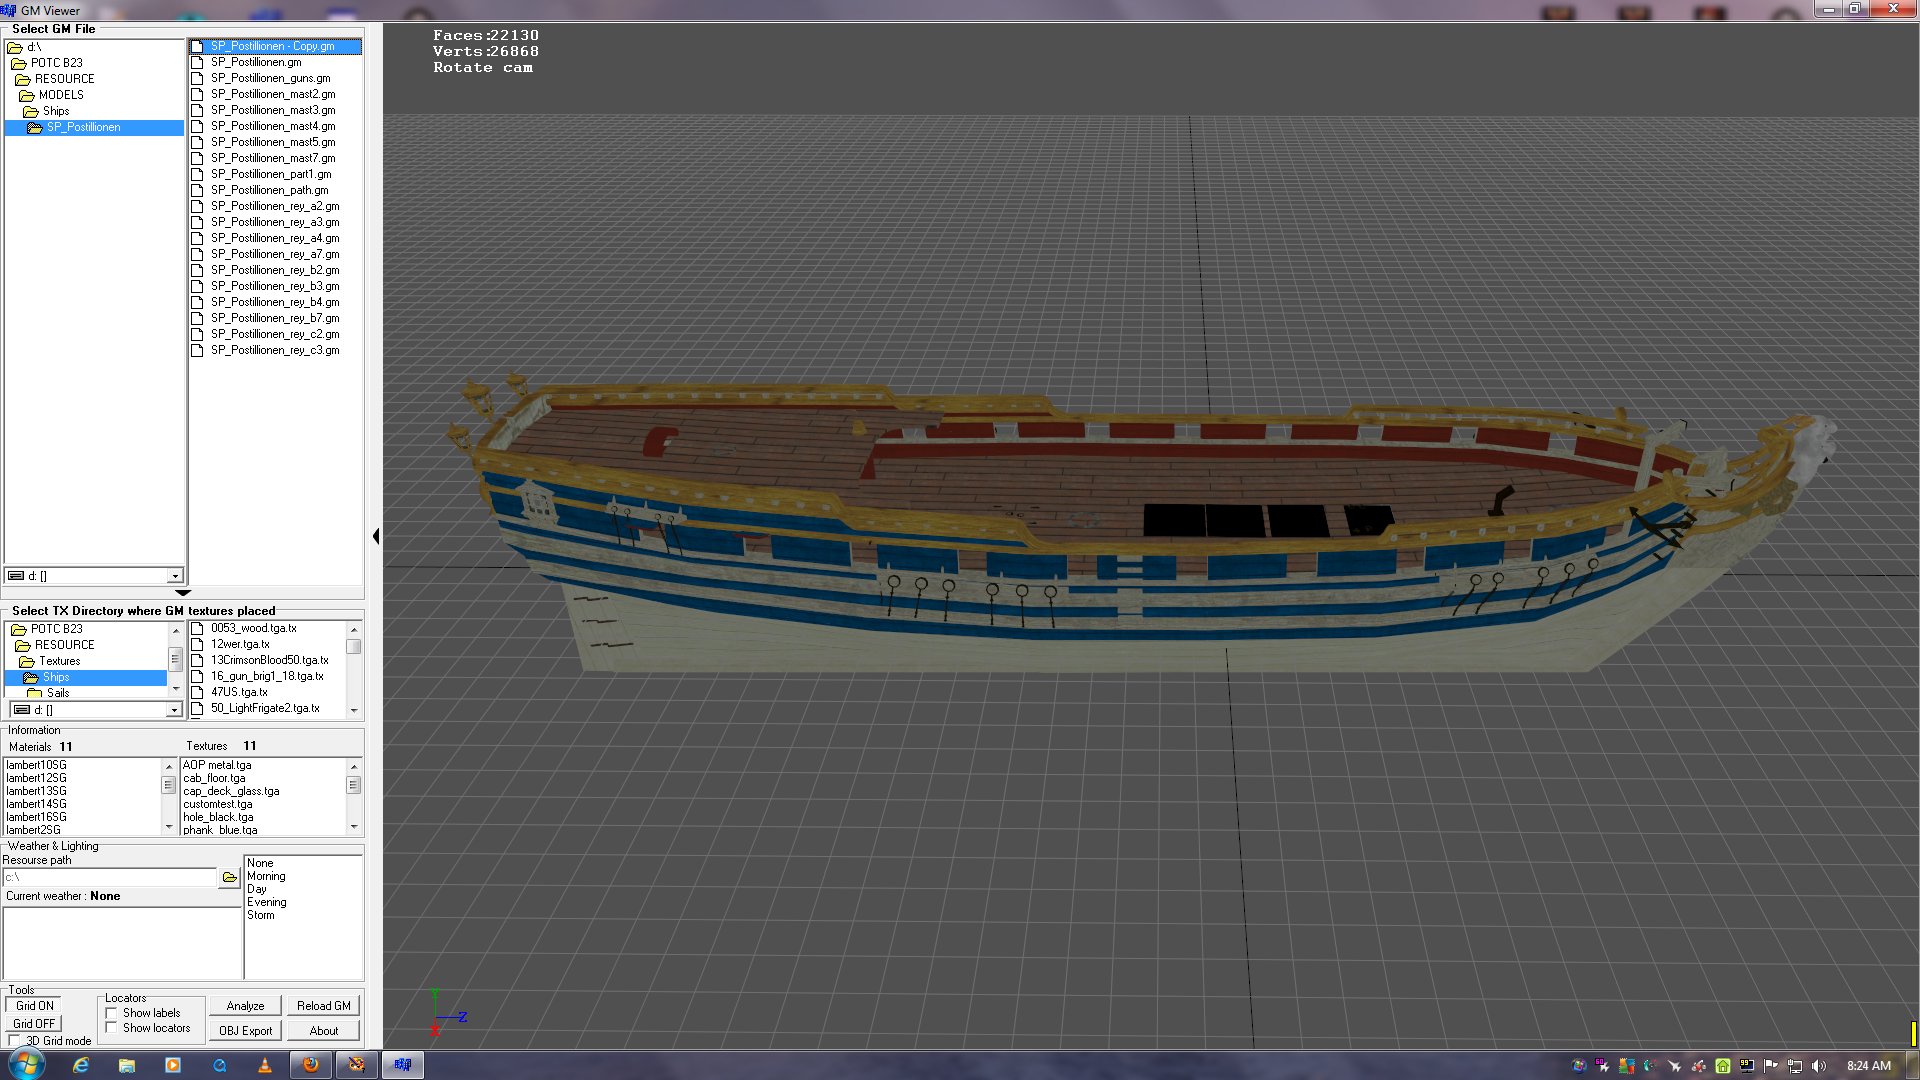Open the Windows Start menu

coord(26,1064)
